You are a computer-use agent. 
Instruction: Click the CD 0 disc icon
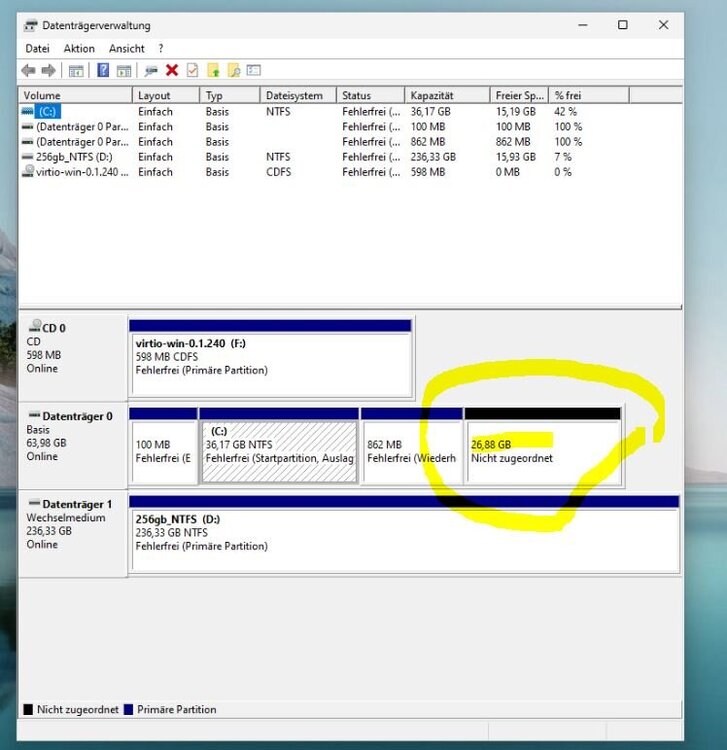34,326
